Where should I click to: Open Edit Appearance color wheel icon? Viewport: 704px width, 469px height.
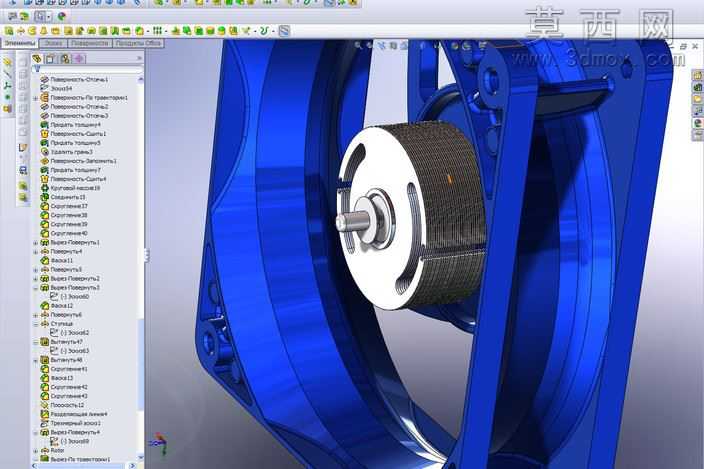tap(62, 17)
